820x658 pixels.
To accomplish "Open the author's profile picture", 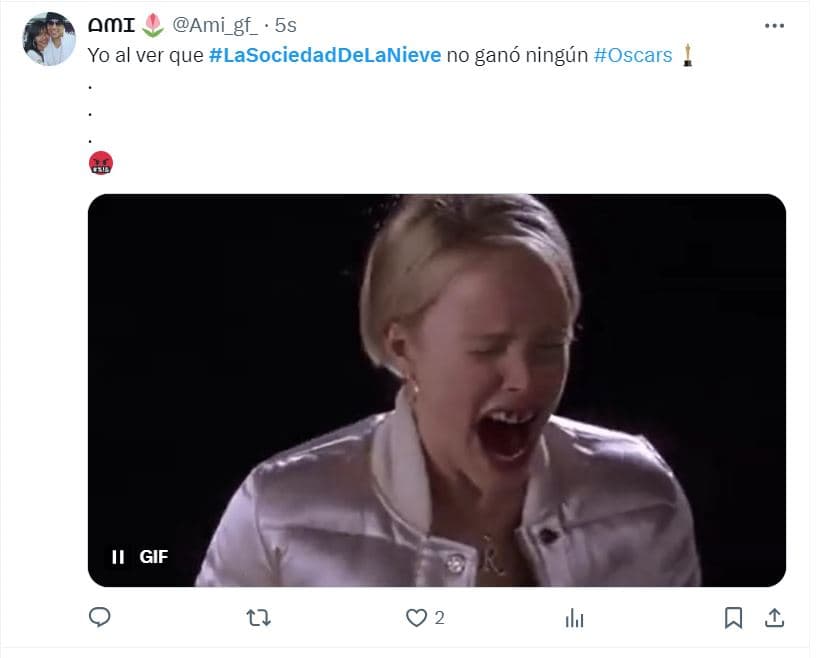I will 49,40.
